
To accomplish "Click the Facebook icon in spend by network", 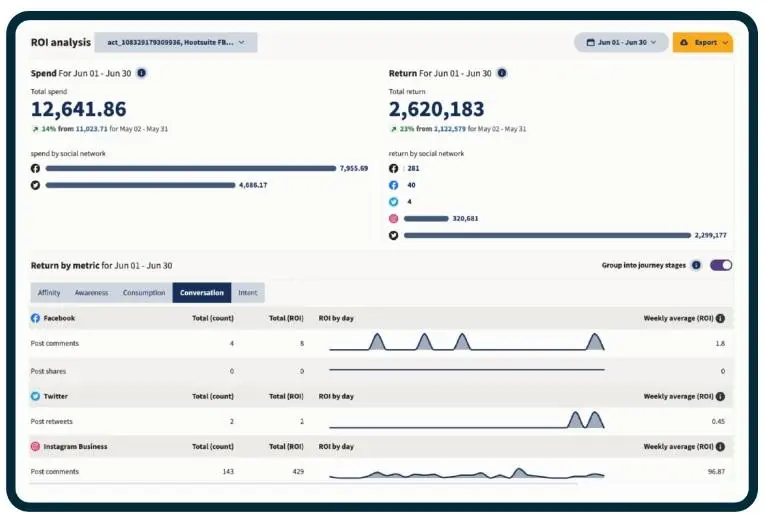I will pyautogui.click(x=36, y=168).
